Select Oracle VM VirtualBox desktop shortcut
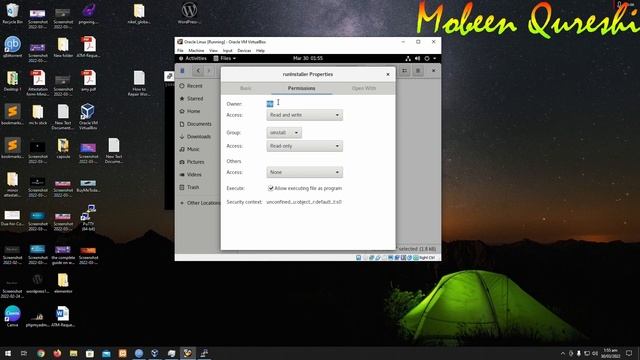The width and height of the screenshot is (640, 360). click(88, 116)
